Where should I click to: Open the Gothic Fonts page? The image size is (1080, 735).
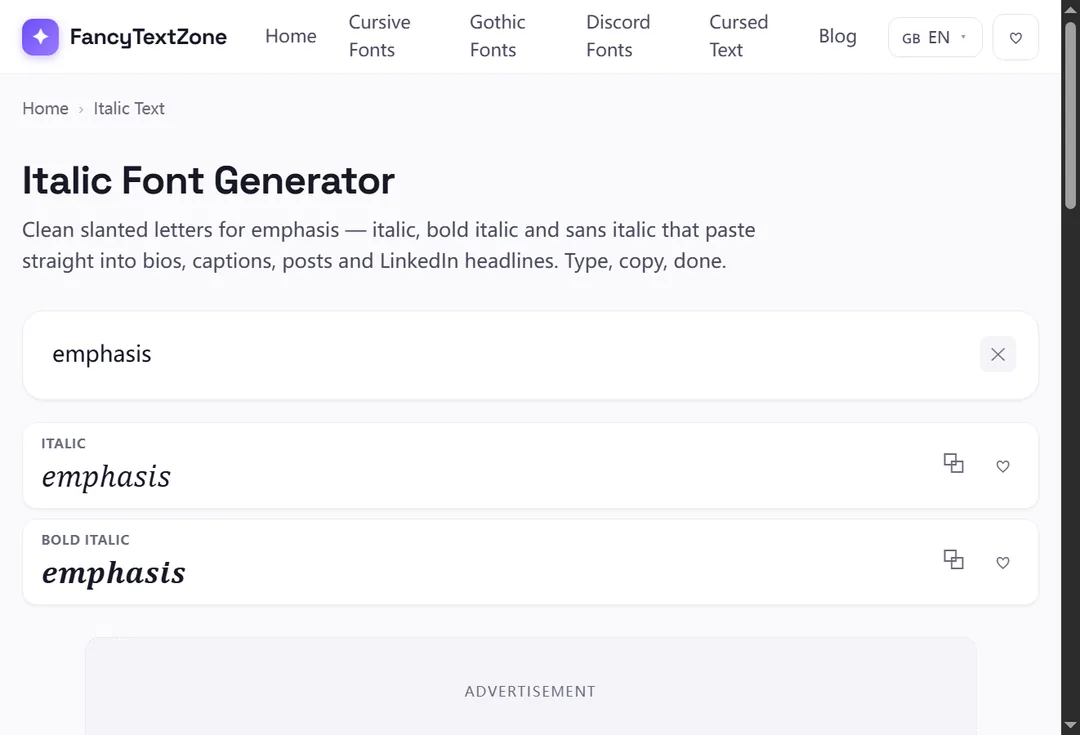click(x=497, y=36)
